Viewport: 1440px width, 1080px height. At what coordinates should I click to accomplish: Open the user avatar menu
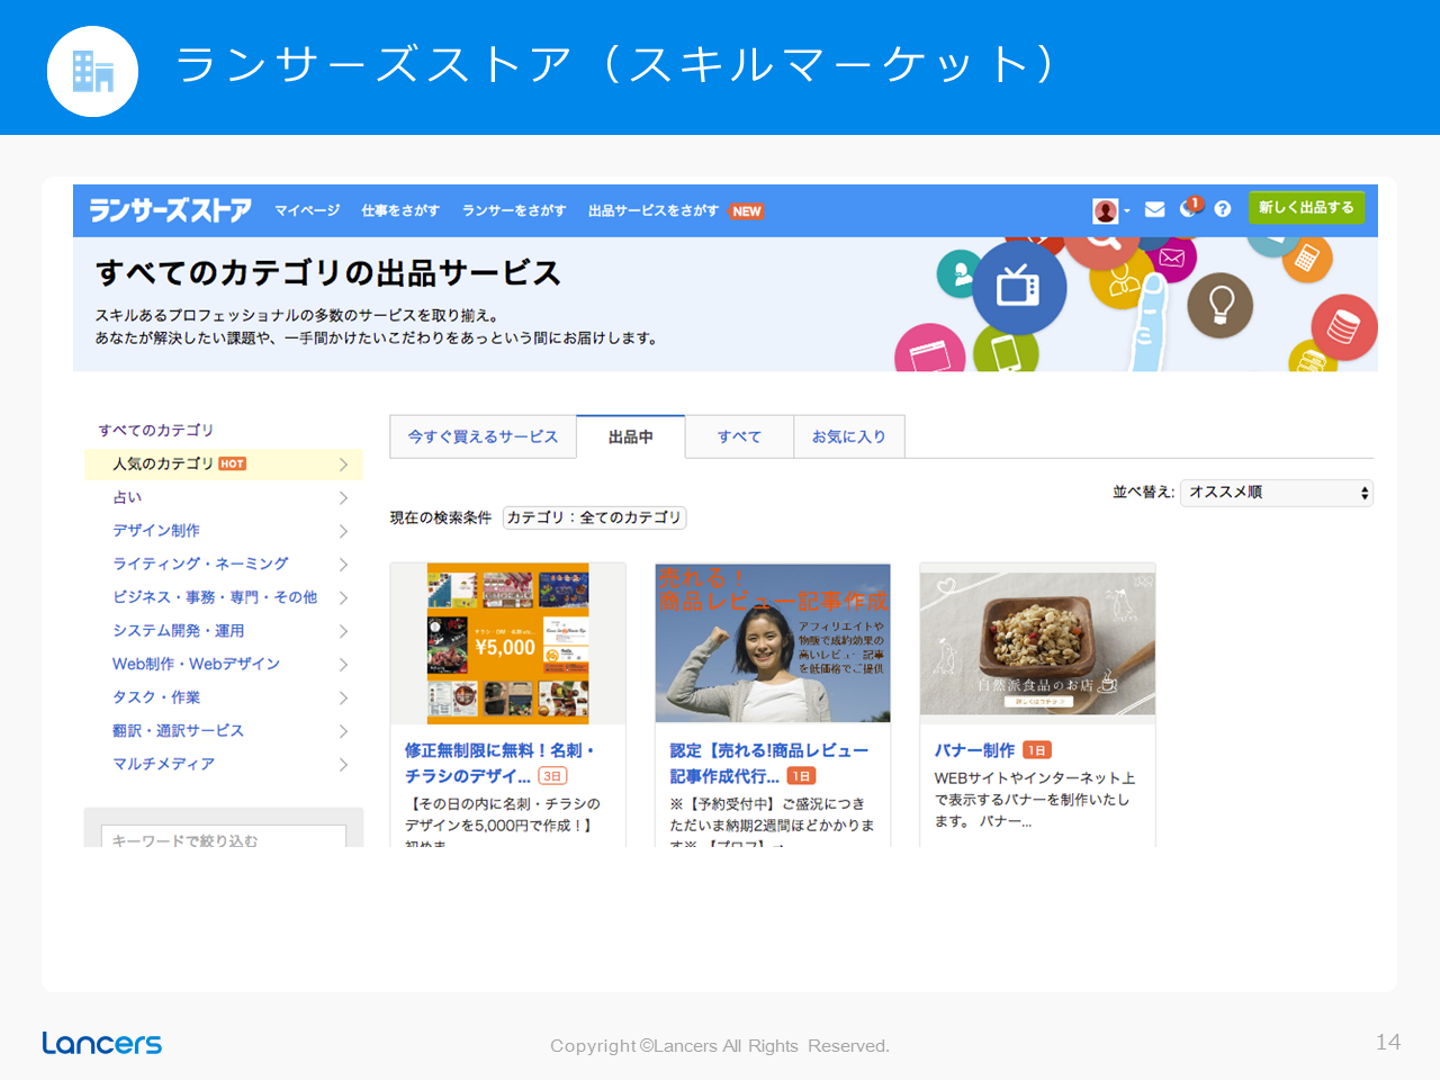click(1105, 210)
